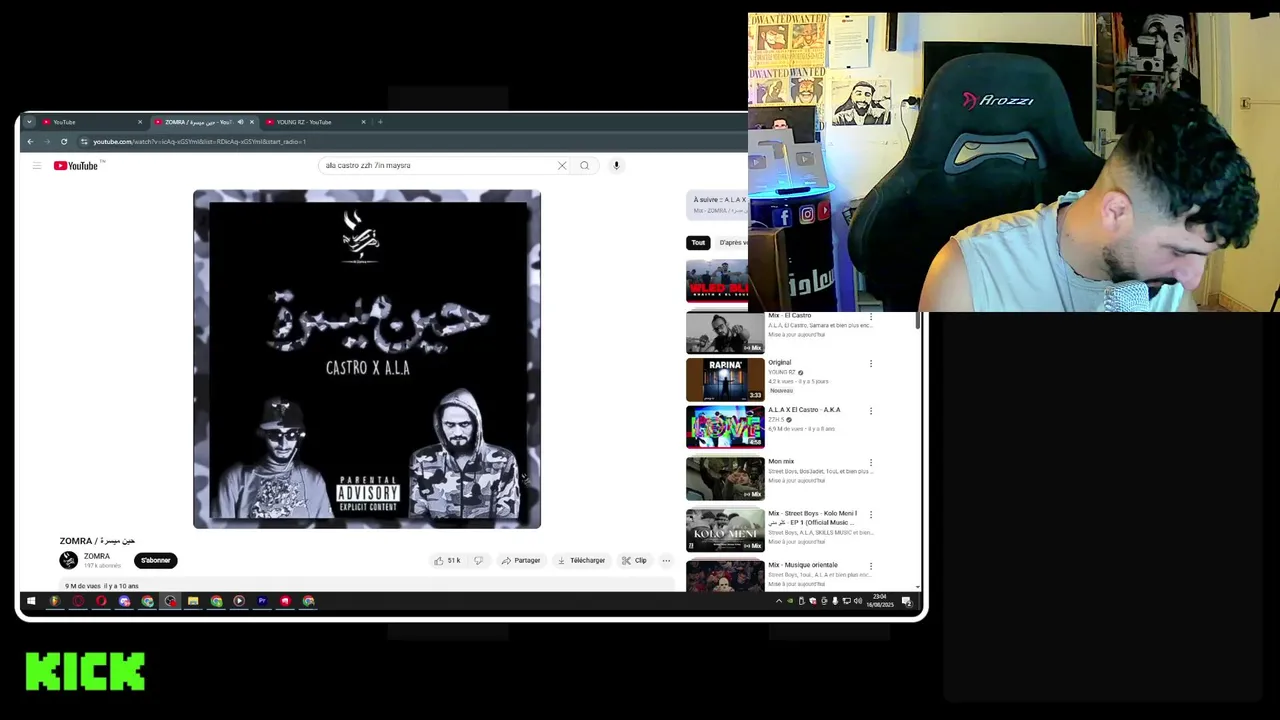Open more actions ellipsis under video

(x=666, y=561)
